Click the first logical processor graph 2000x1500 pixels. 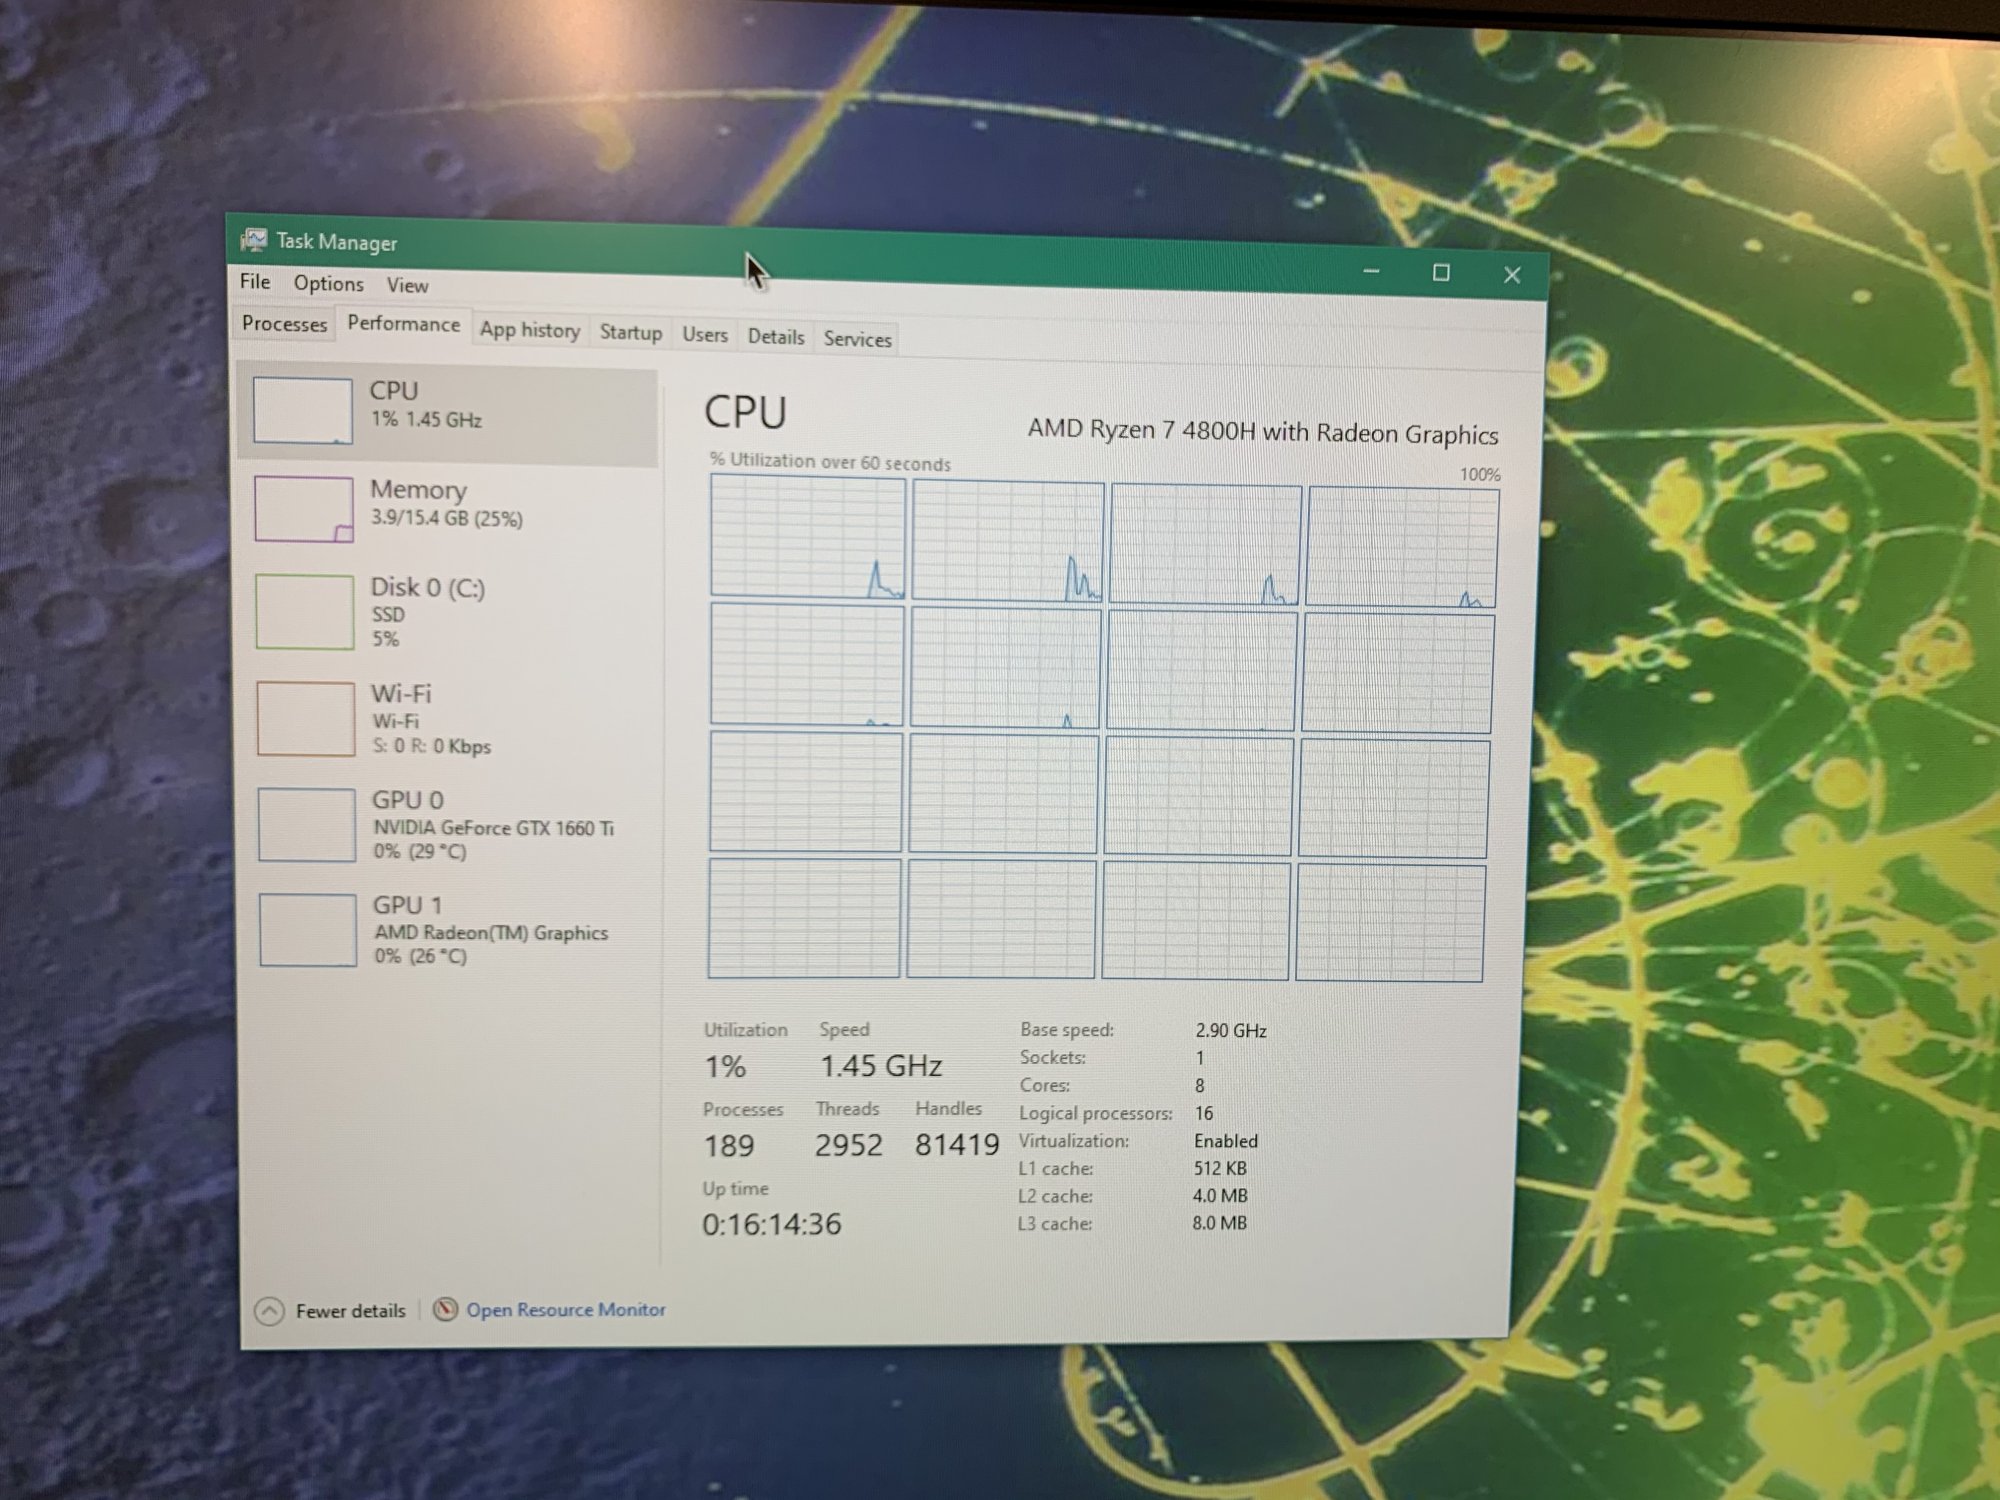(807, 537)
